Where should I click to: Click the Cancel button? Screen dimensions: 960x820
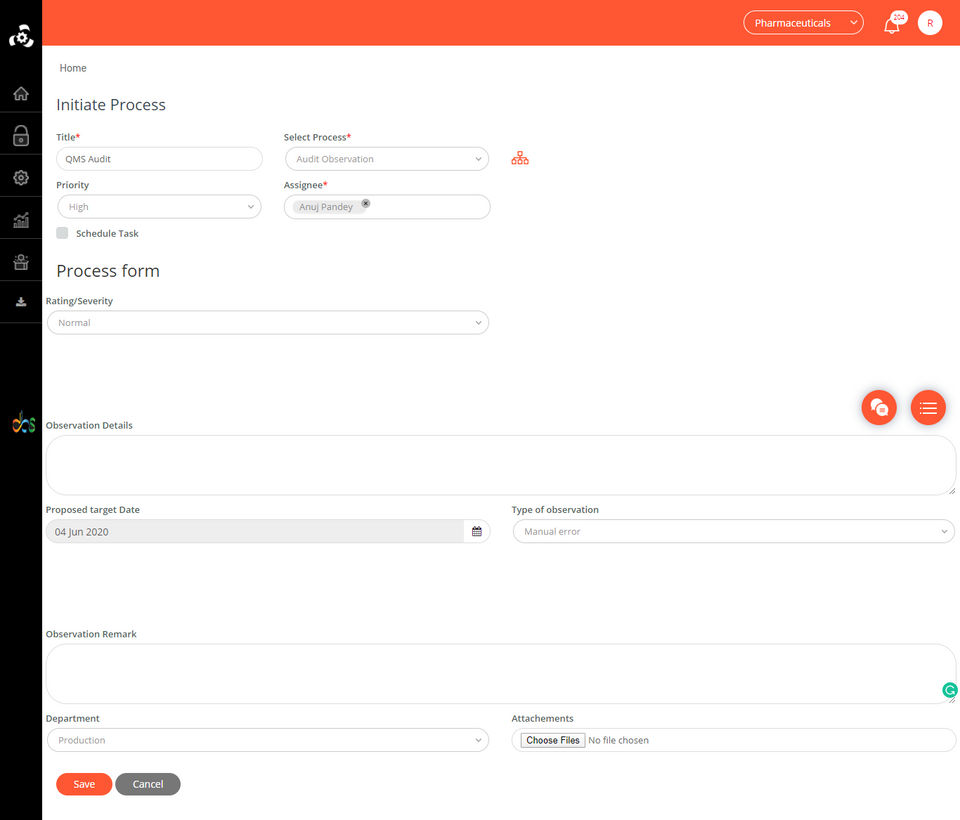[x=148, y=784]
